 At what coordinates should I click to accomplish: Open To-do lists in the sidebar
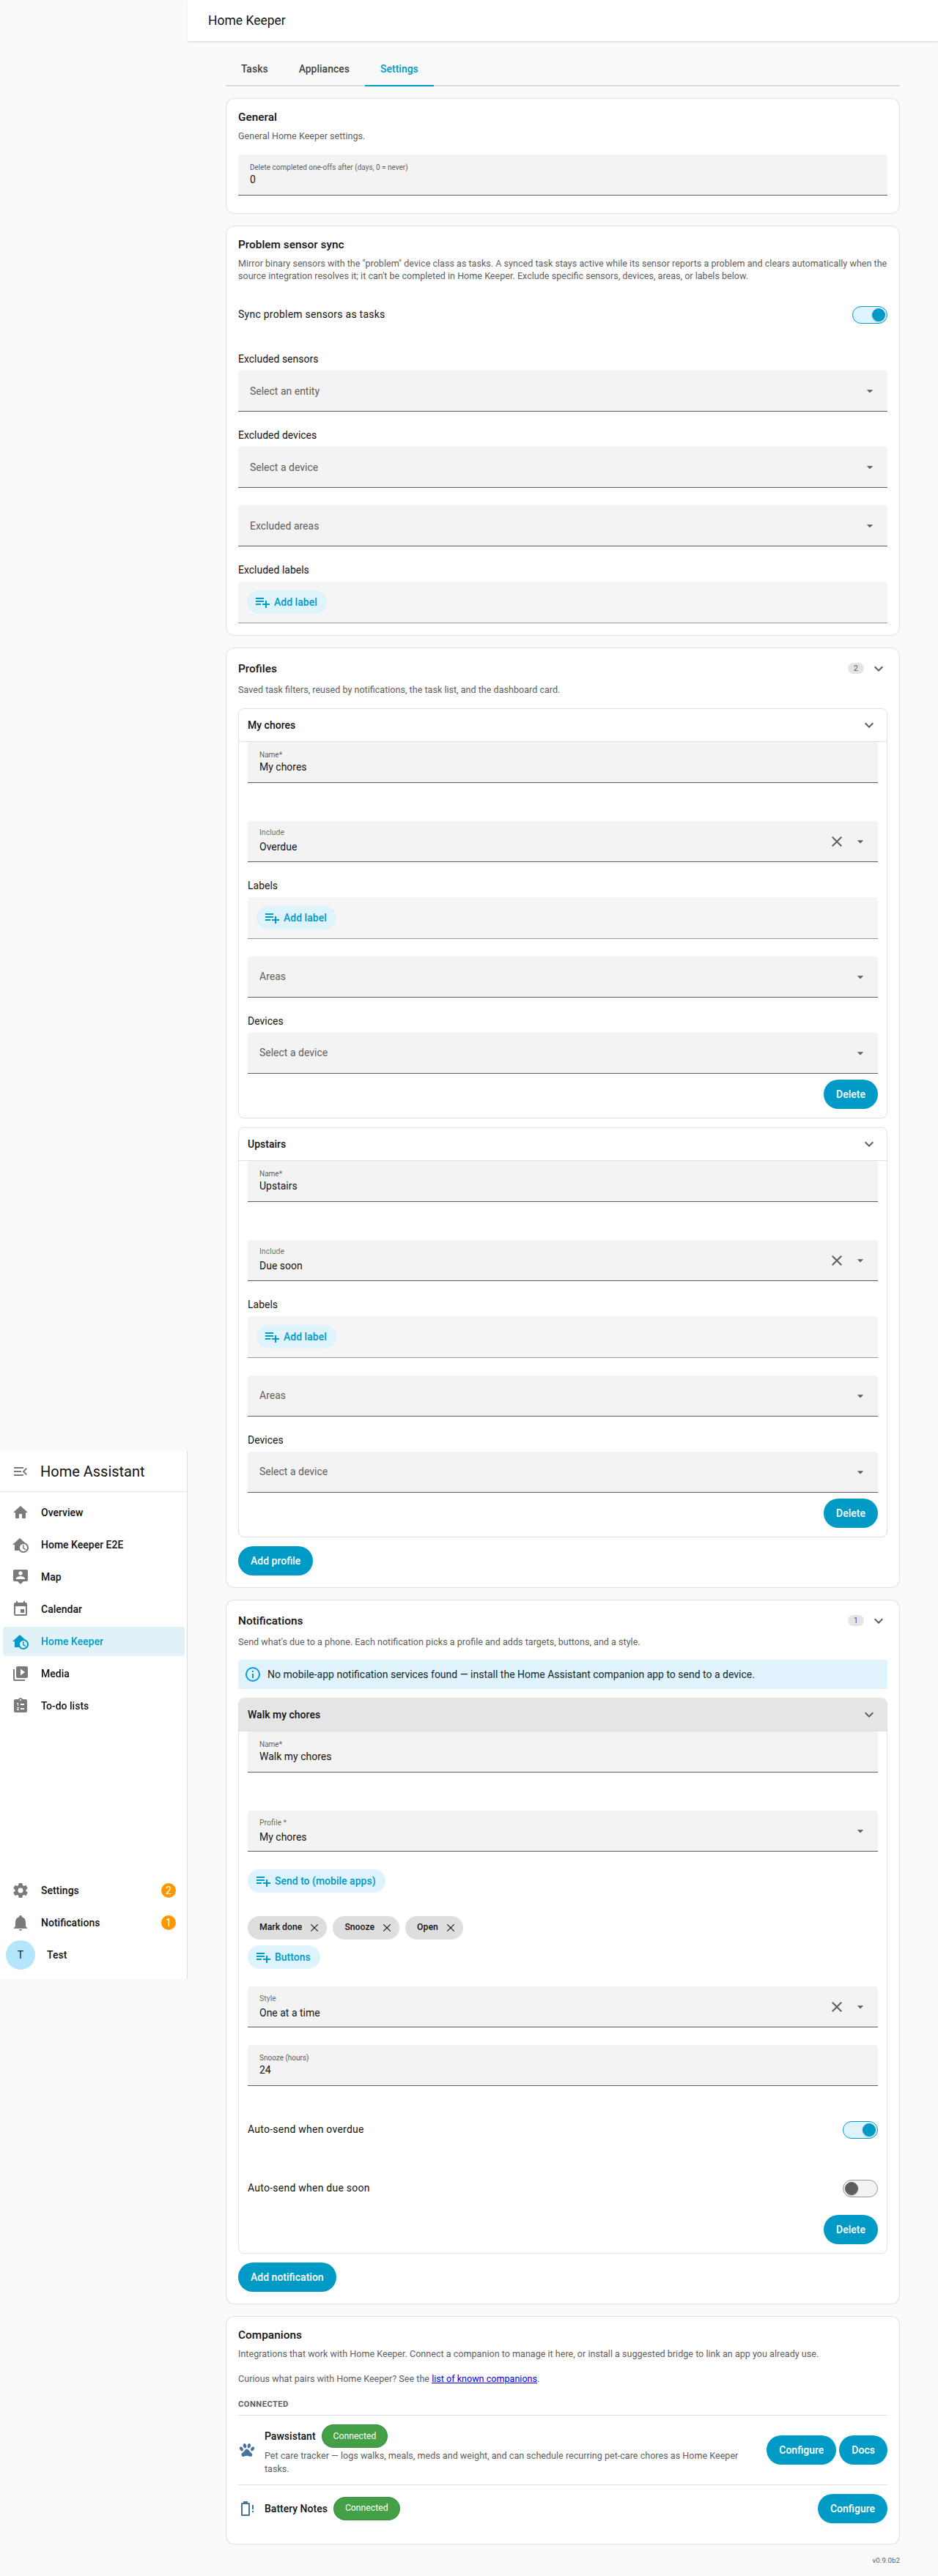93,1705
